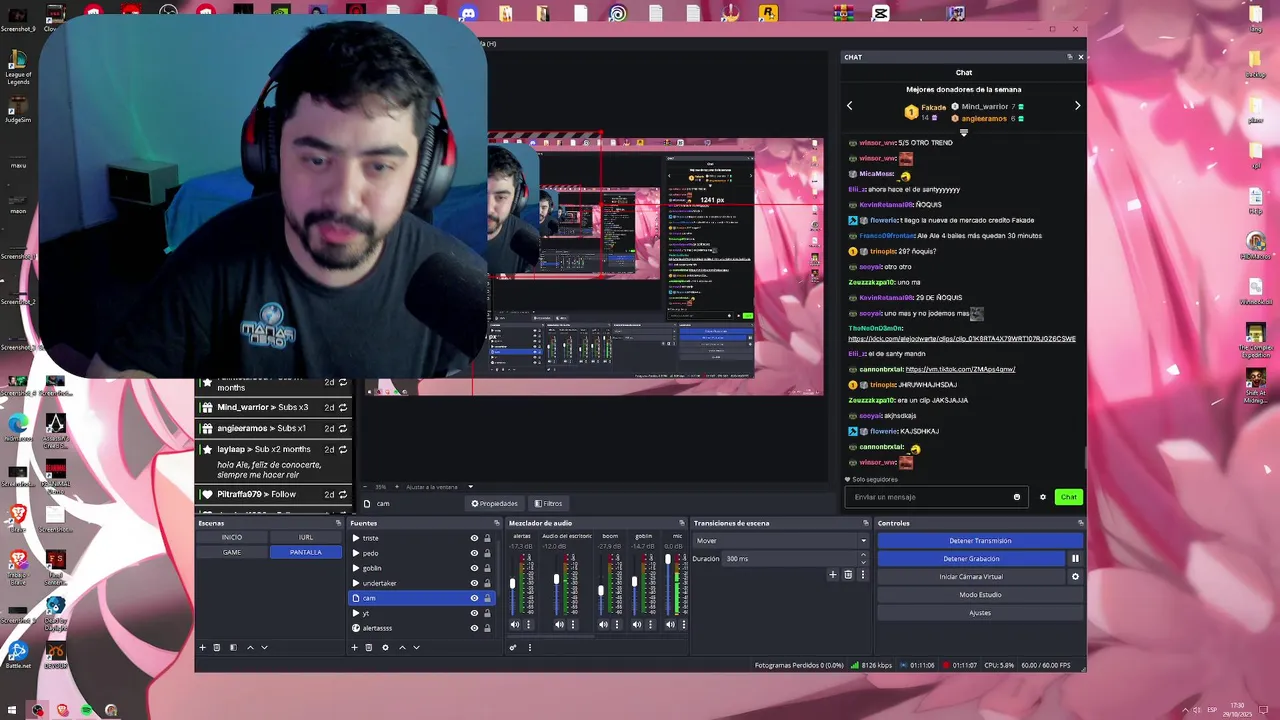The width and height of the screenshot is (1280, 720).
Task: Open virtual camera settings gear icon
Action: [1075, 577]
